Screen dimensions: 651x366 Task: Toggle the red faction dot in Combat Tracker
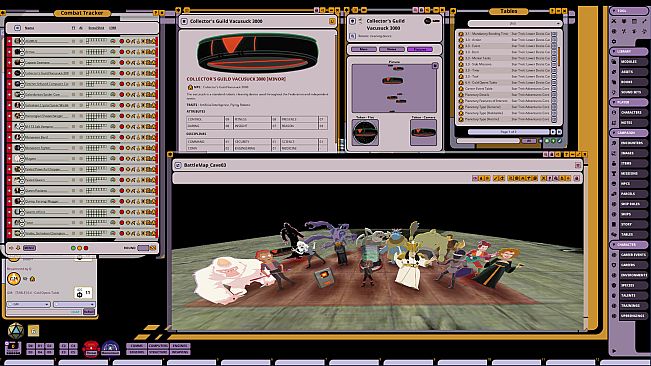coord(86,248)
